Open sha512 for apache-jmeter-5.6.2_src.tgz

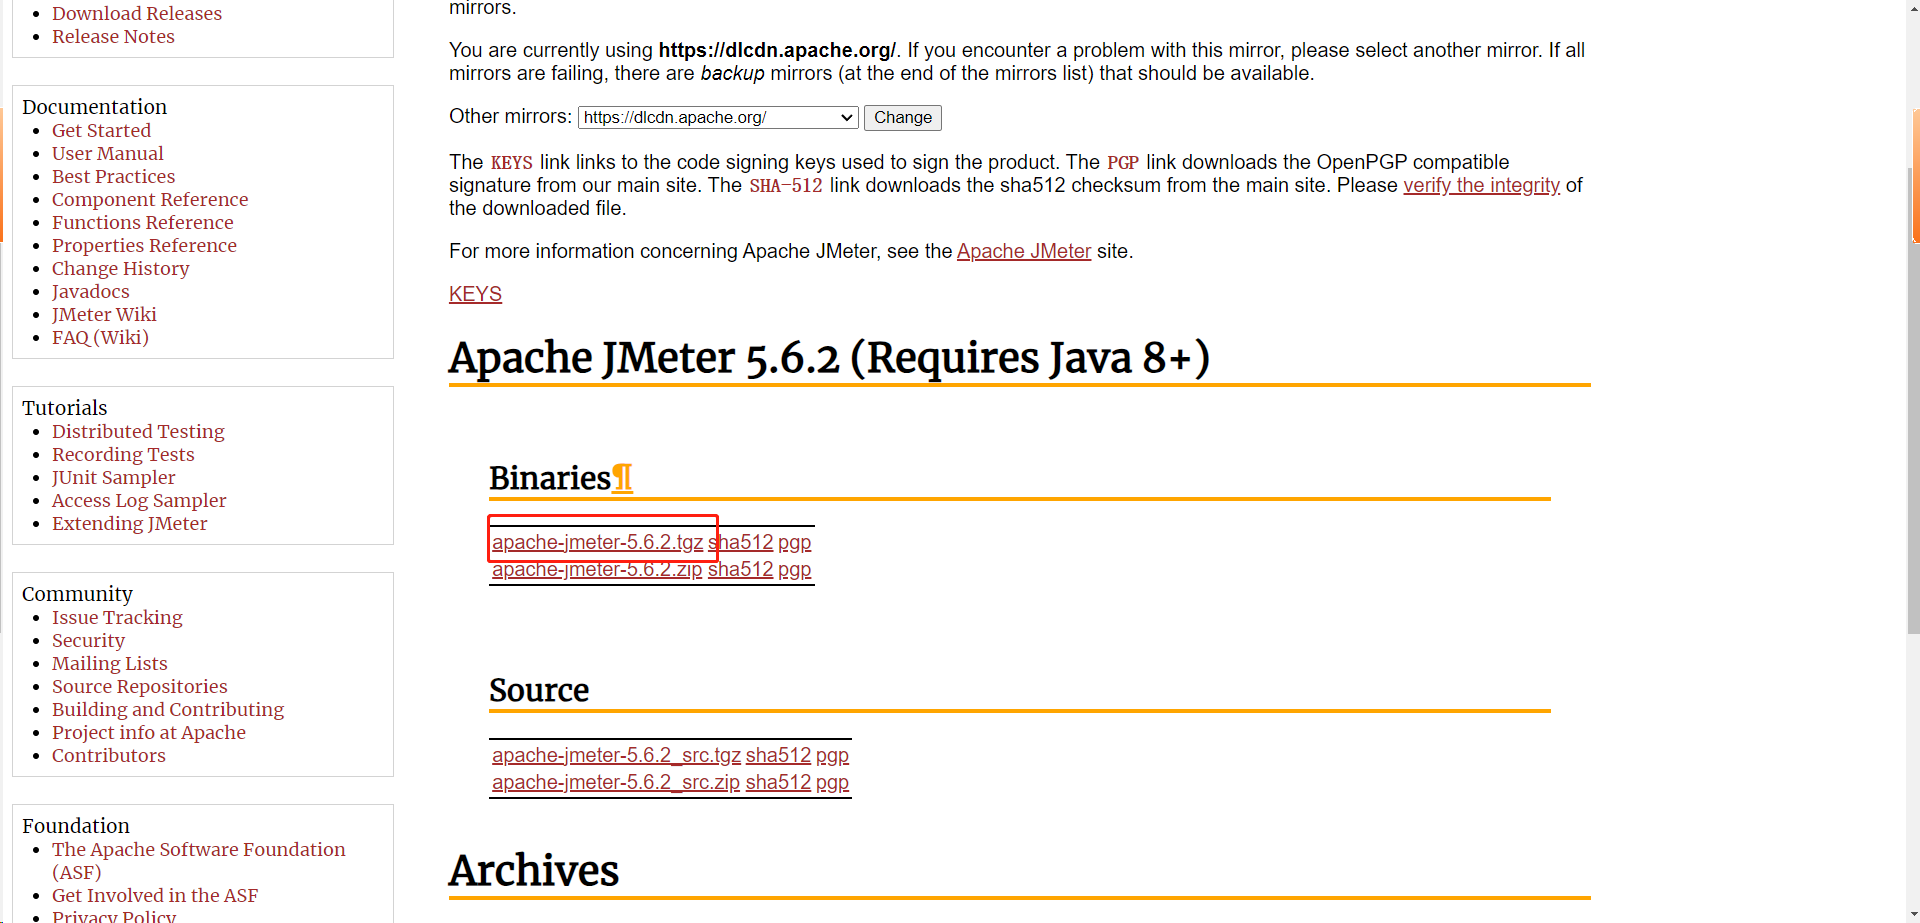coord(778,755)
